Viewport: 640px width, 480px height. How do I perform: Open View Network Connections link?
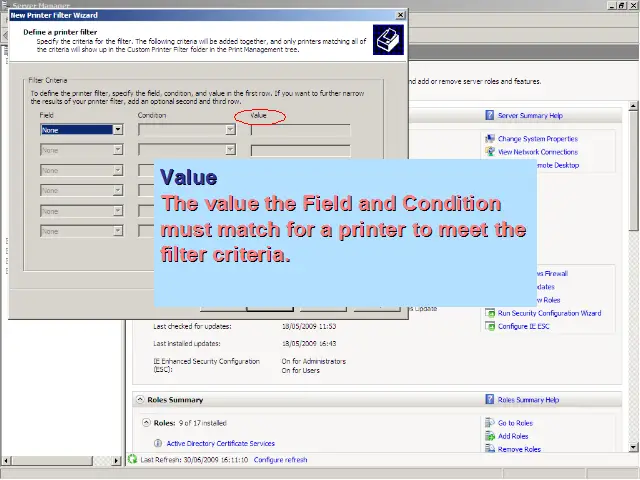pyautogui.click(x=538, y=152)
